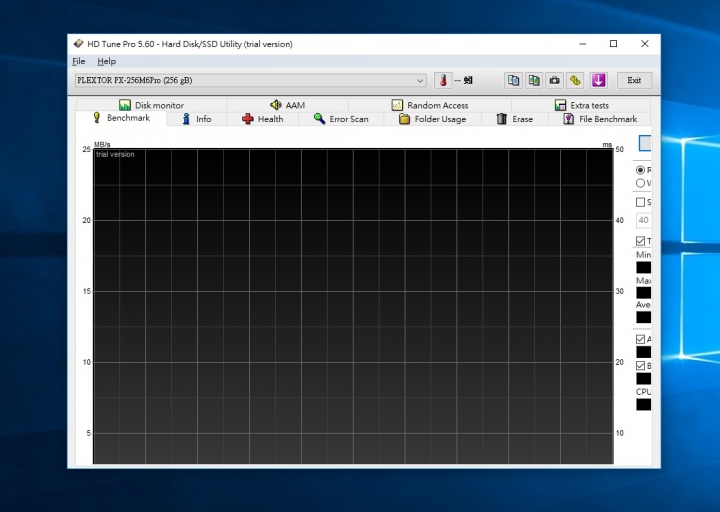
Task: Select the Read radio button
Action: 641,170
